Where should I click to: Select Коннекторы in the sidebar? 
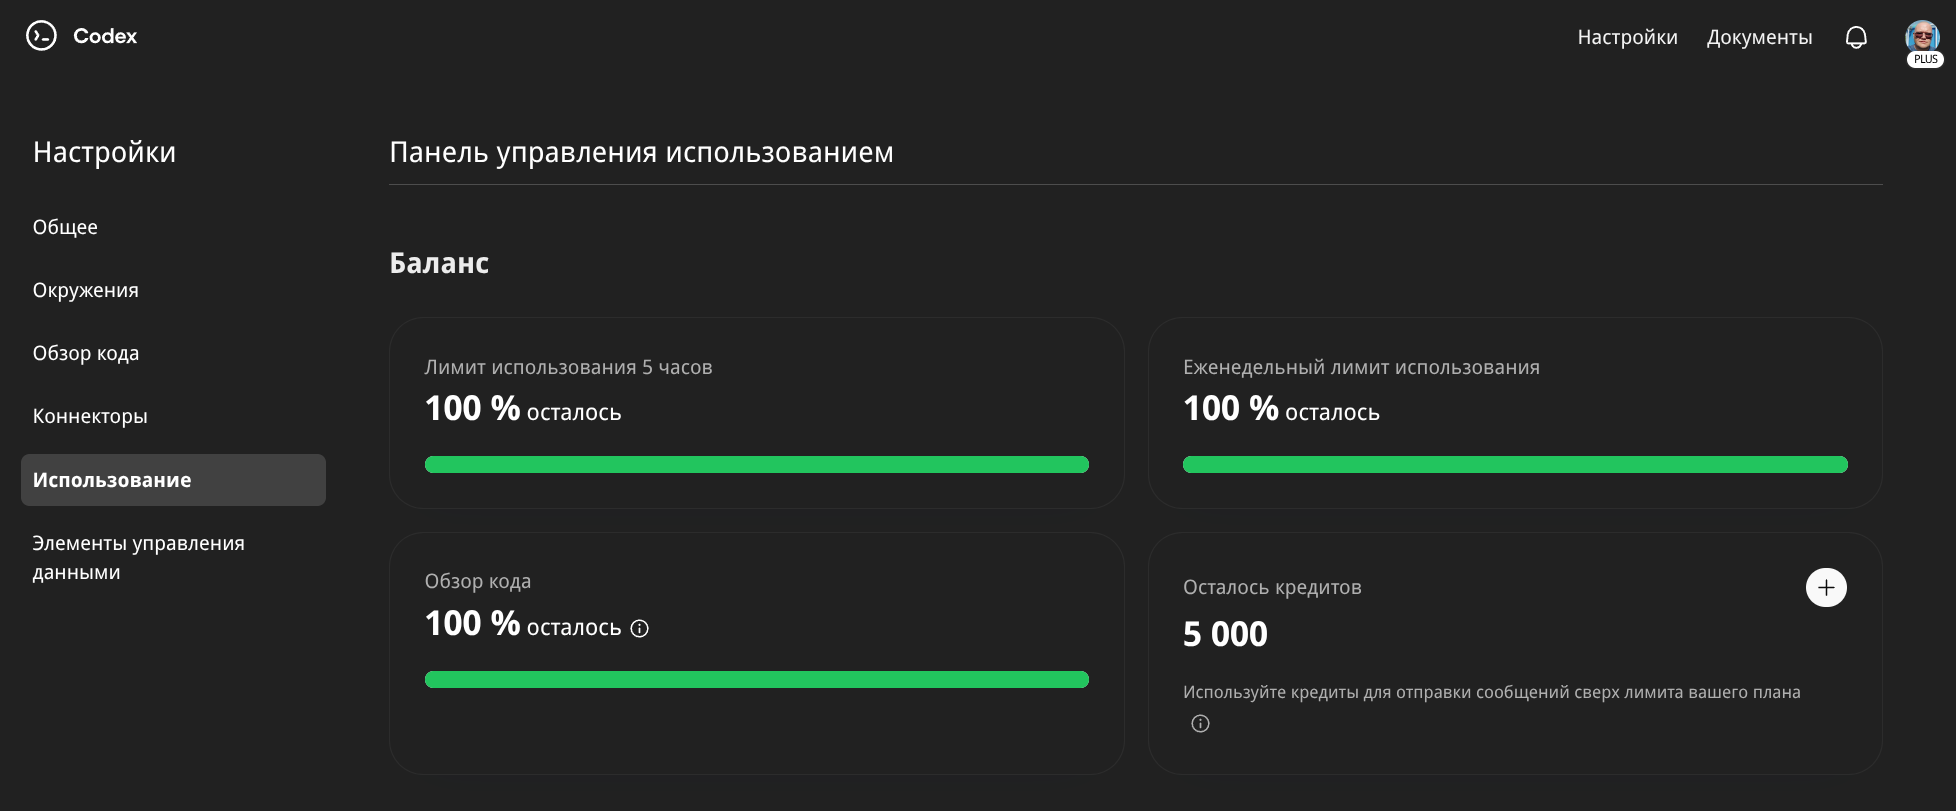90,416
